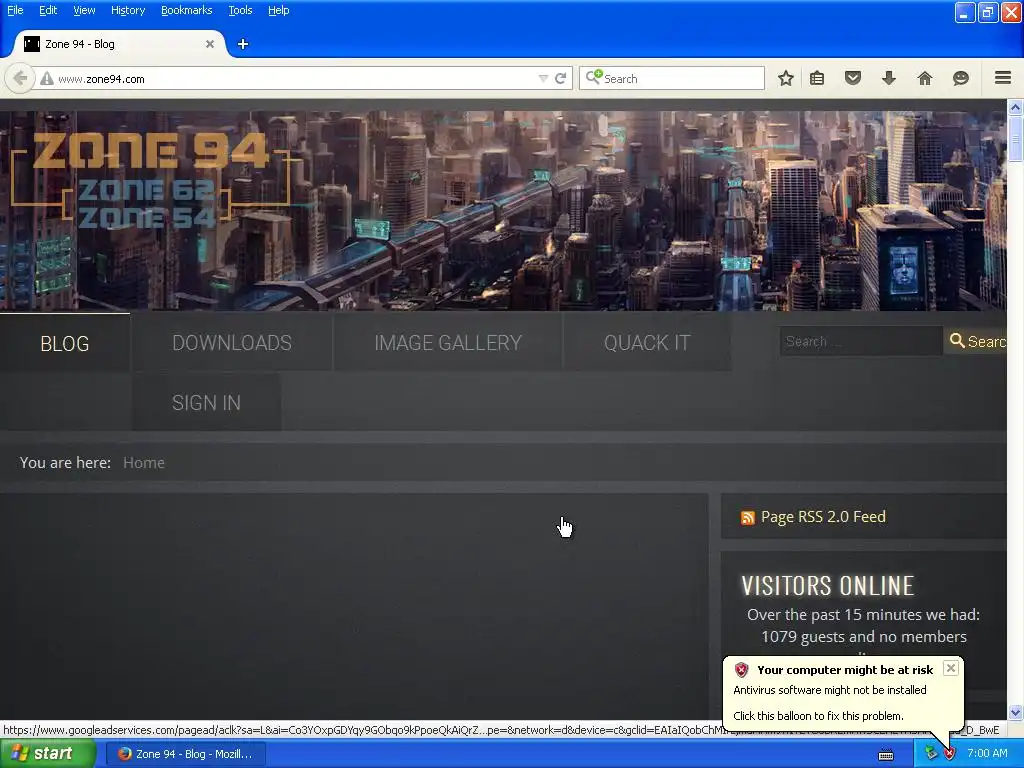Click the Safely Remove Hardware tray icon
Image resolution: width=1024 pixels, height=768 pixels.
pos(931,754)
